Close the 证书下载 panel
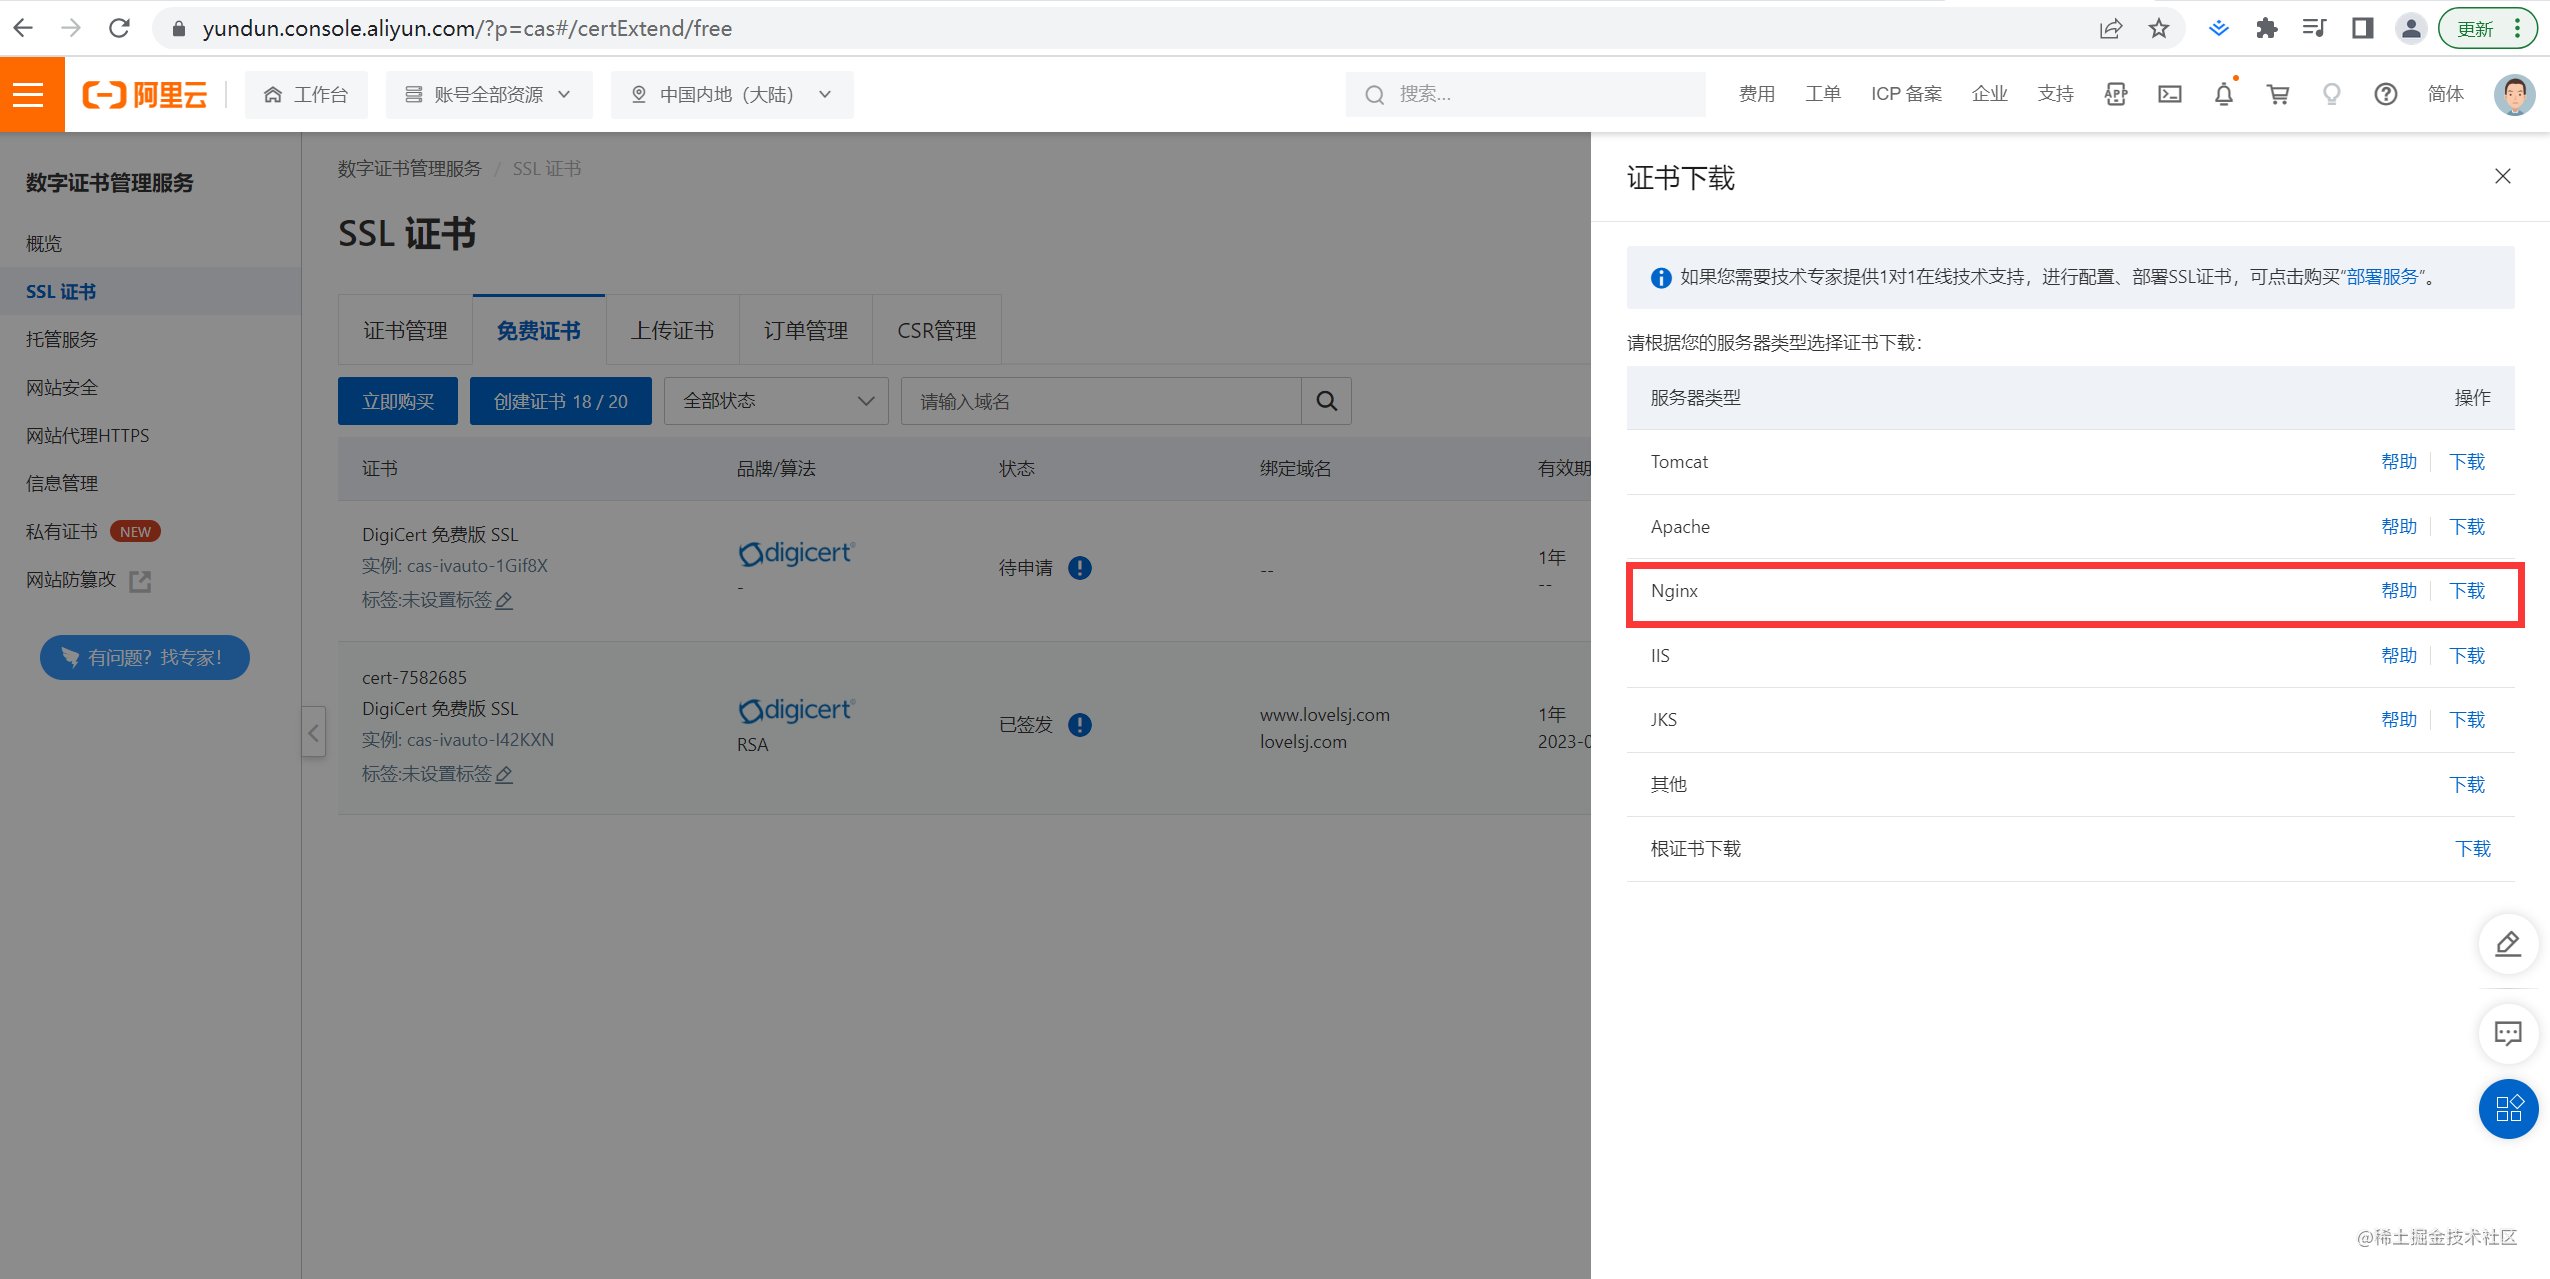The image size is (2550, 1279). point(2502,177)
